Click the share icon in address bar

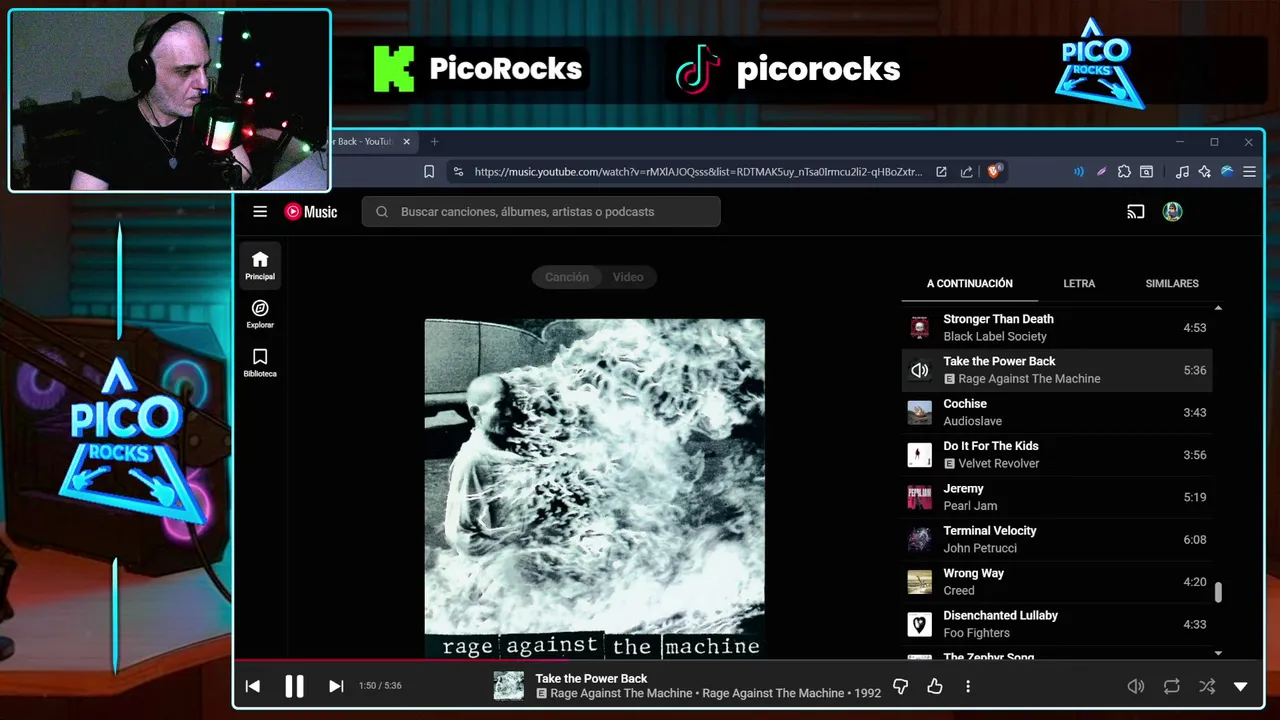click(966, 172)
